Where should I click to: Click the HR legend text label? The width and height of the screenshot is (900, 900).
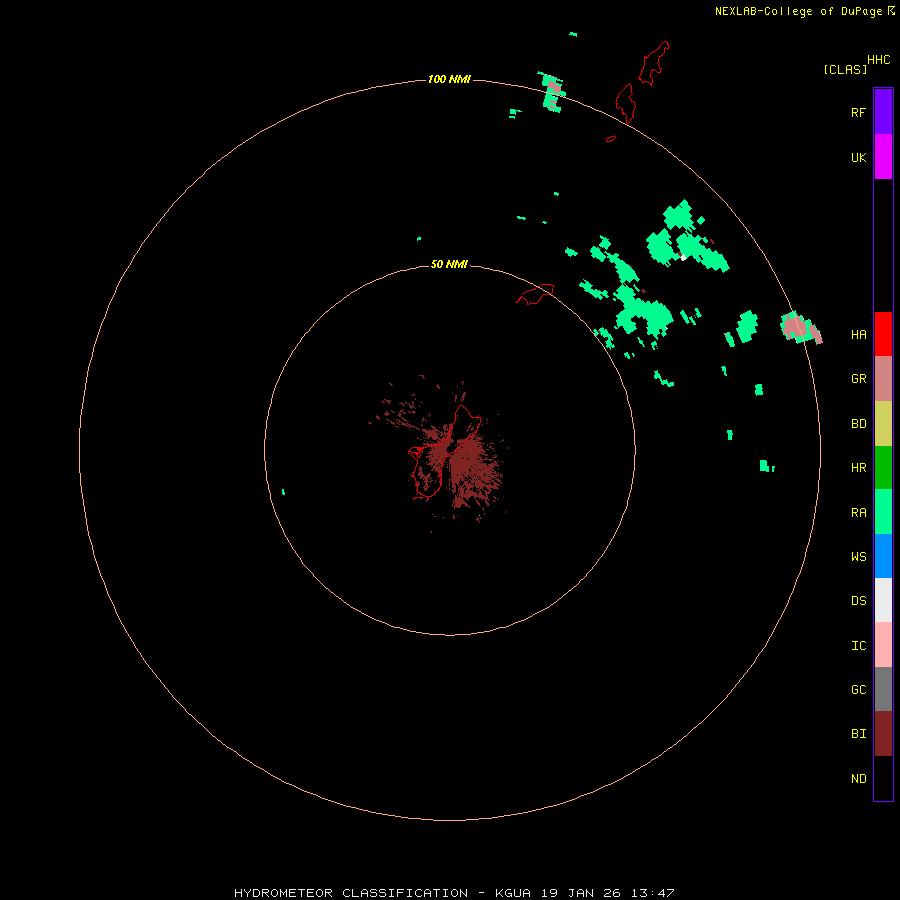(858, 468)
